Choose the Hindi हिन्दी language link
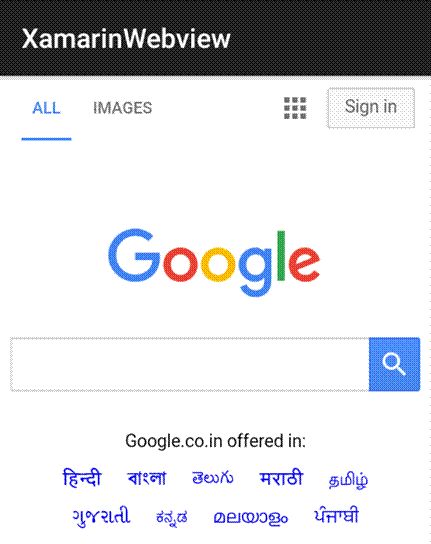 click(82, 478)
